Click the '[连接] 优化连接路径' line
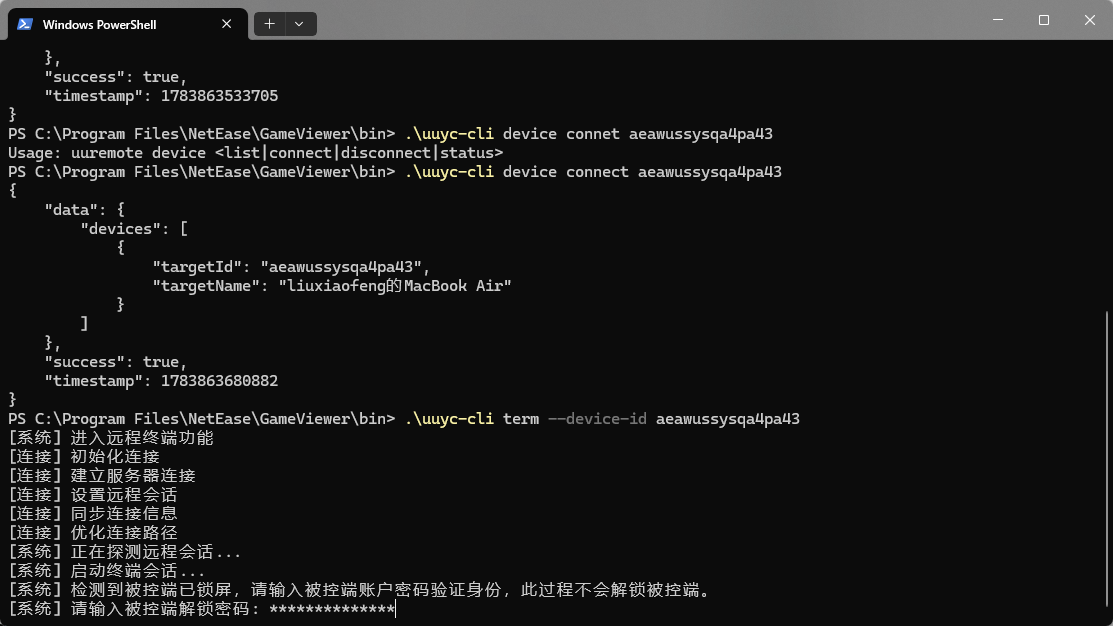The width and height of the screenshot is (1113, 626). pyautogui.click(x=93, y=533)
